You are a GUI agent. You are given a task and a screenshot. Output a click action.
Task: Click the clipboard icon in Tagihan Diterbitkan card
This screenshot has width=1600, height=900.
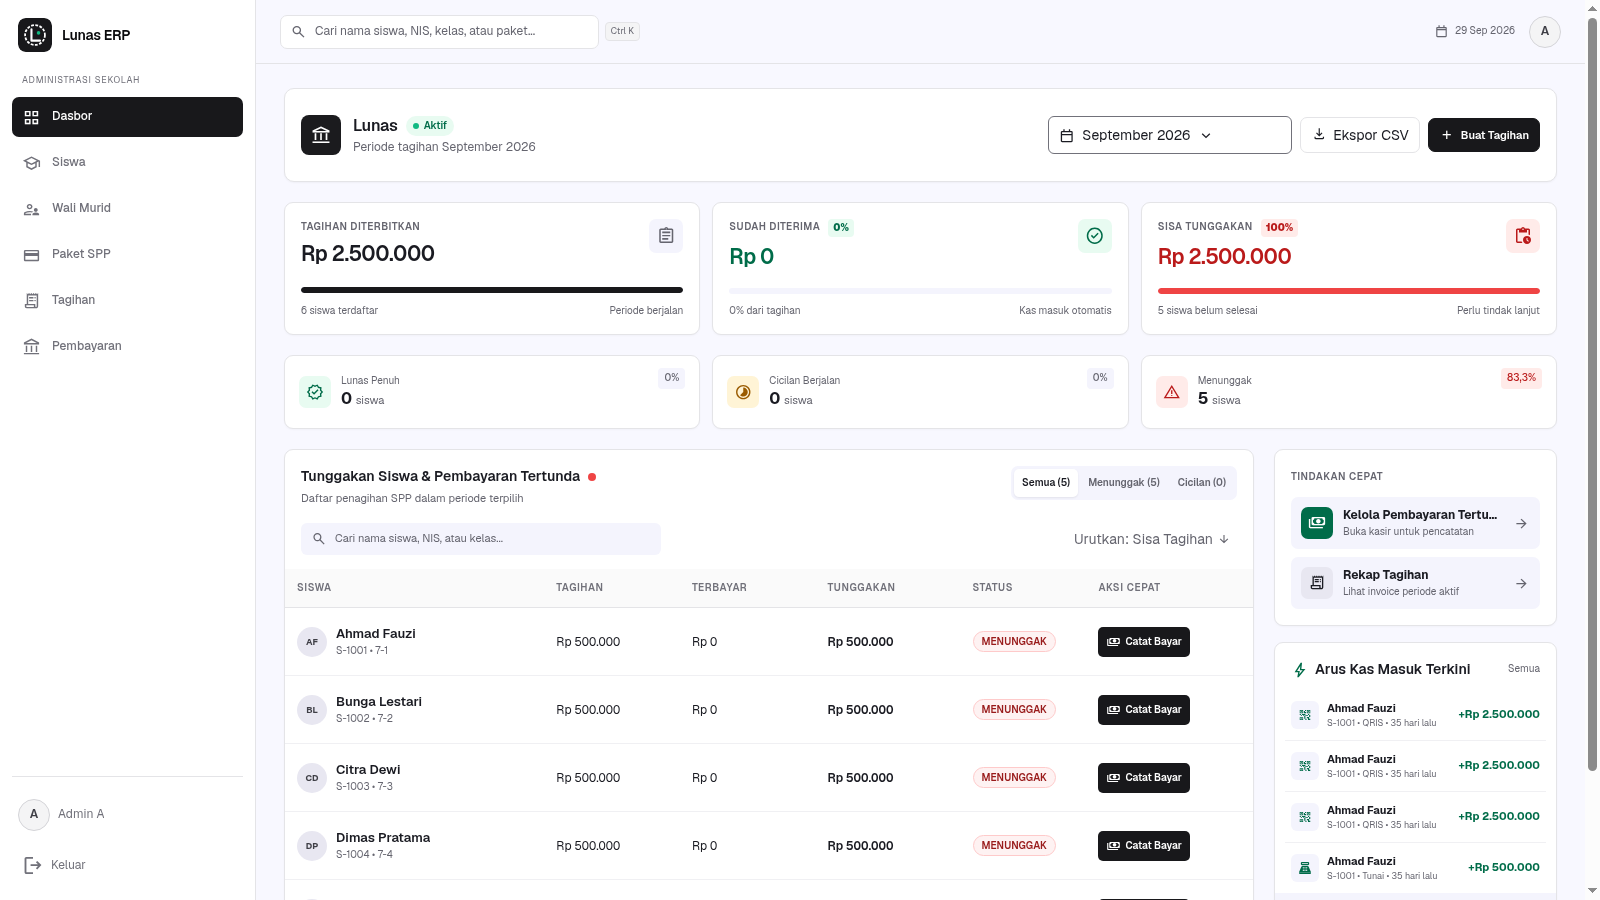pyautogui.click(x=666, y=236)
